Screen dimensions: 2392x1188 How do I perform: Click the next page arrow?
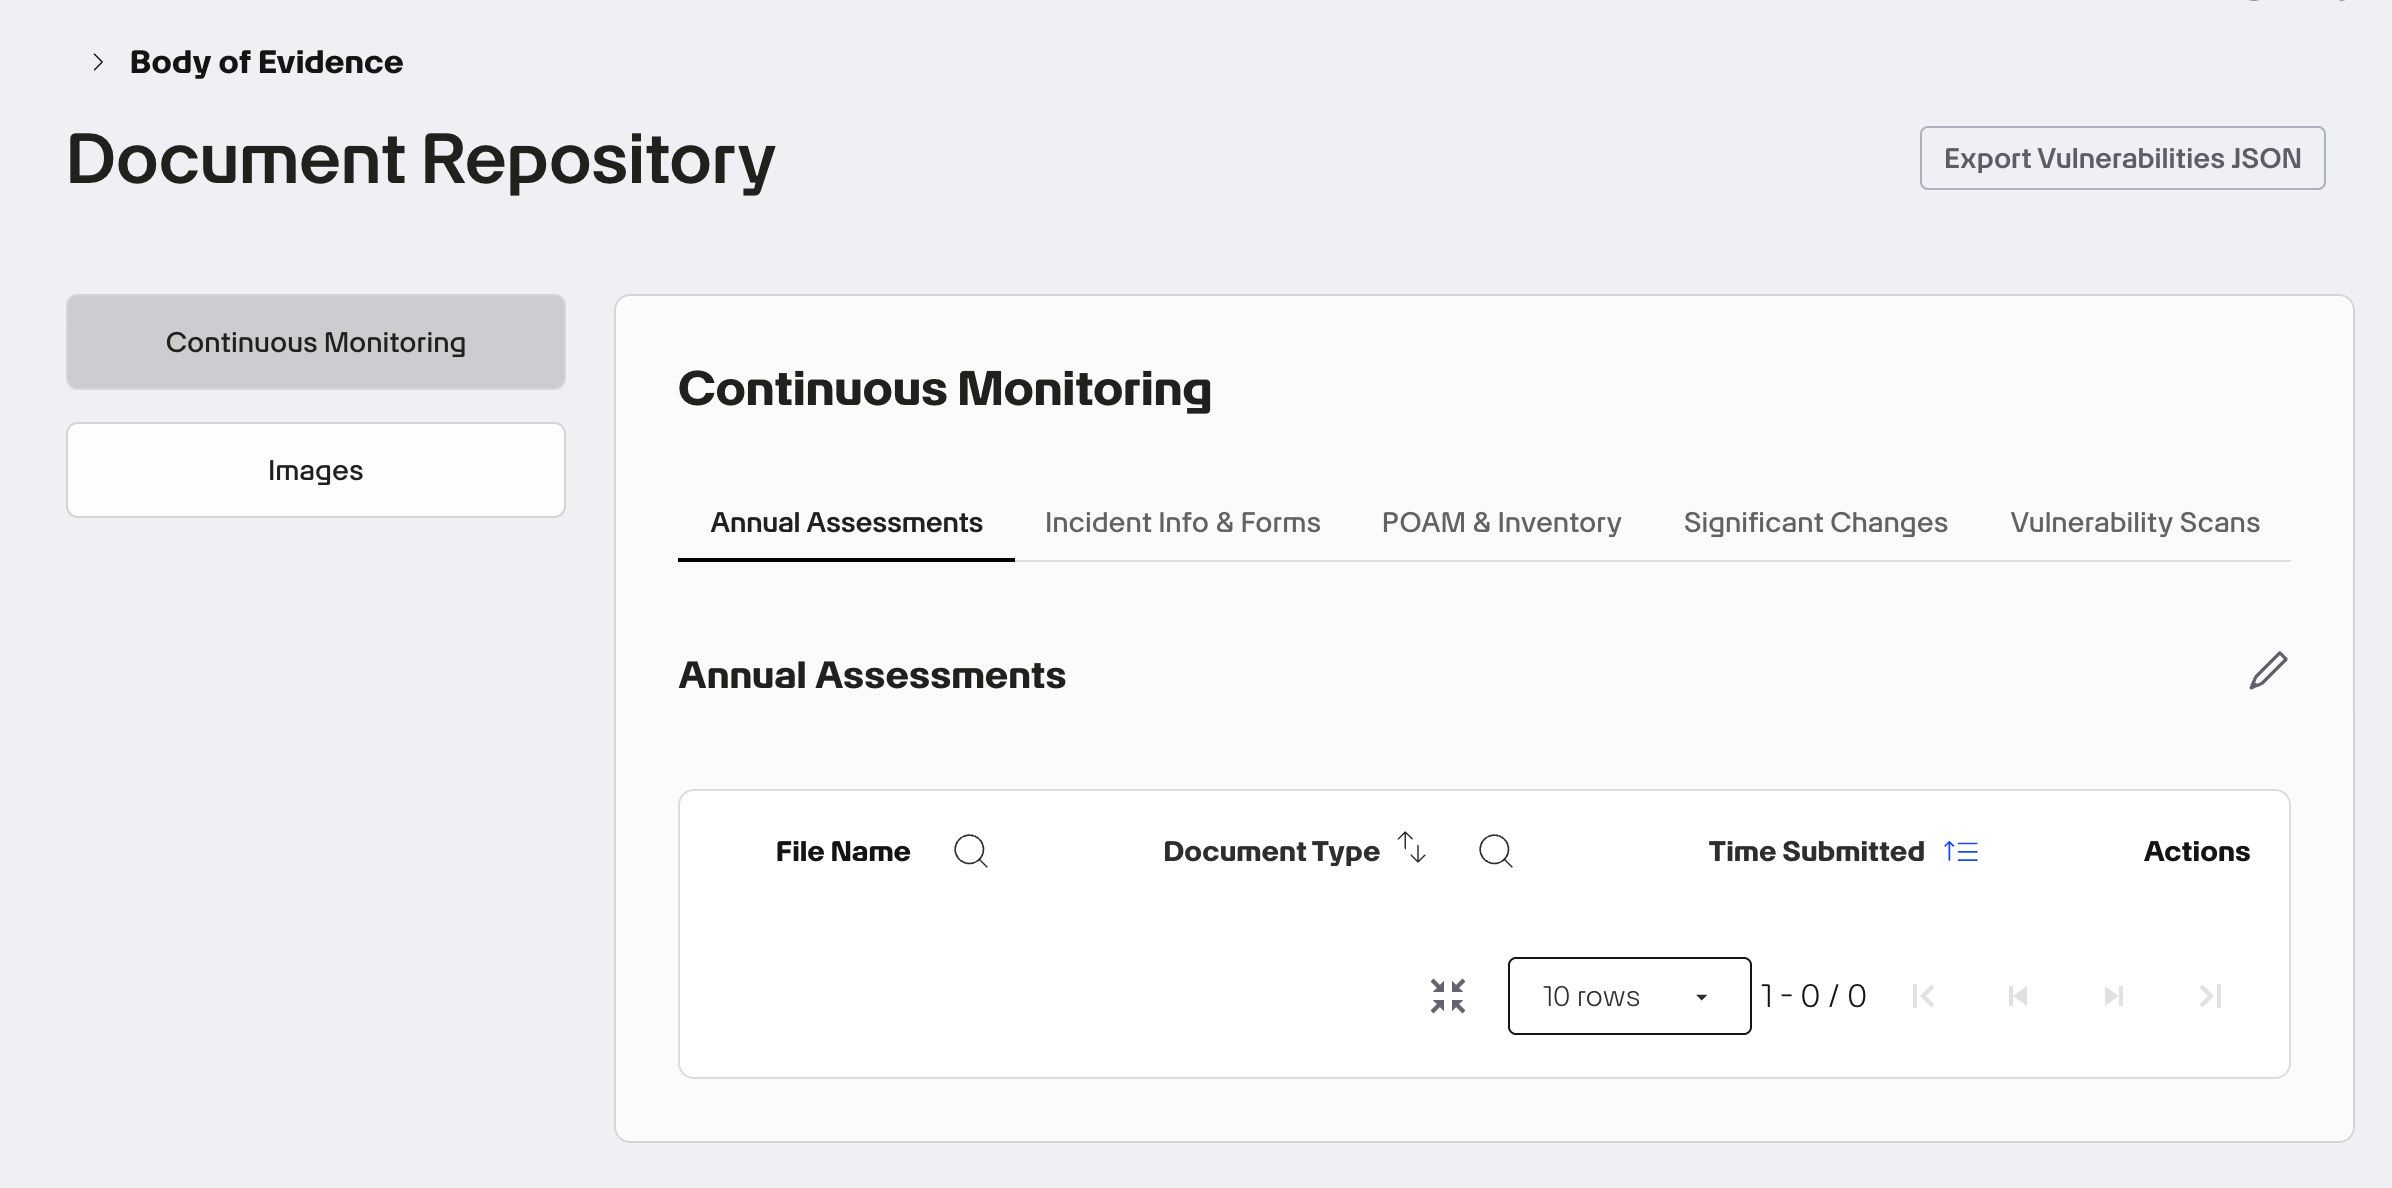(2113, 996)
